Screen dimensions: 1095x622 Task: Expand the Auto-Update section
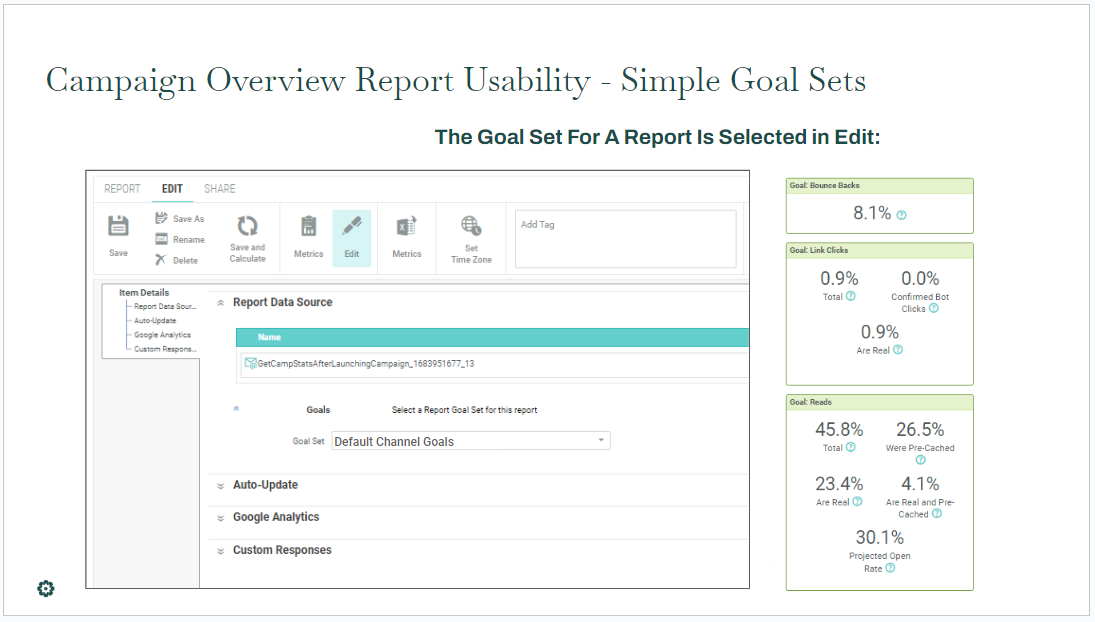265,485
